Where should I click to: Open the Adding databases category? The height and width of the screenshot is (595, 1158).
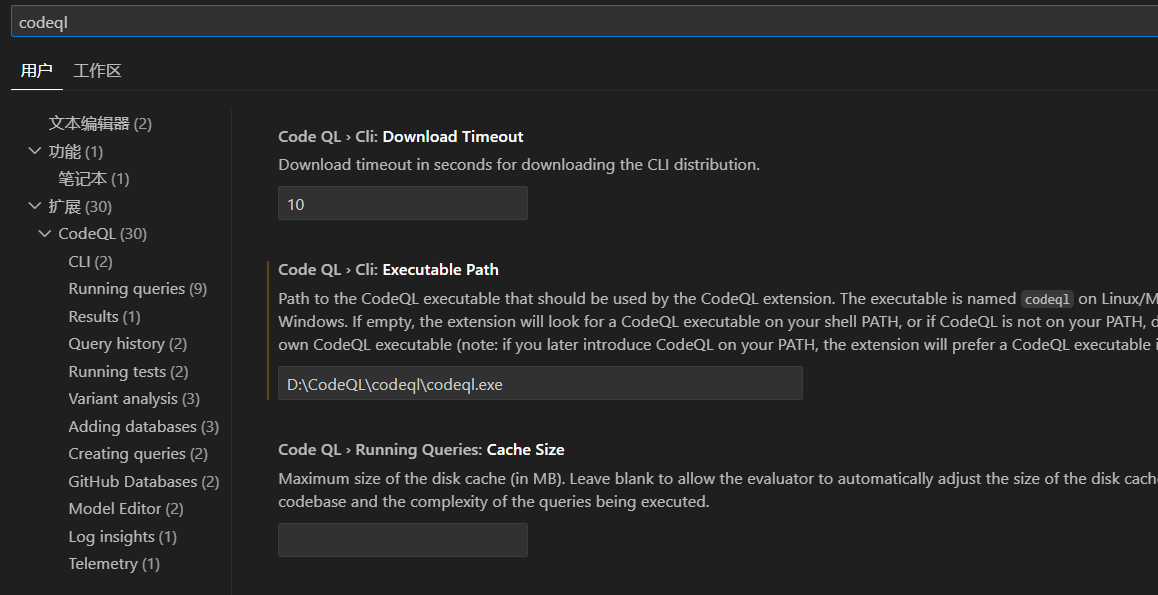tap(143, 427)
